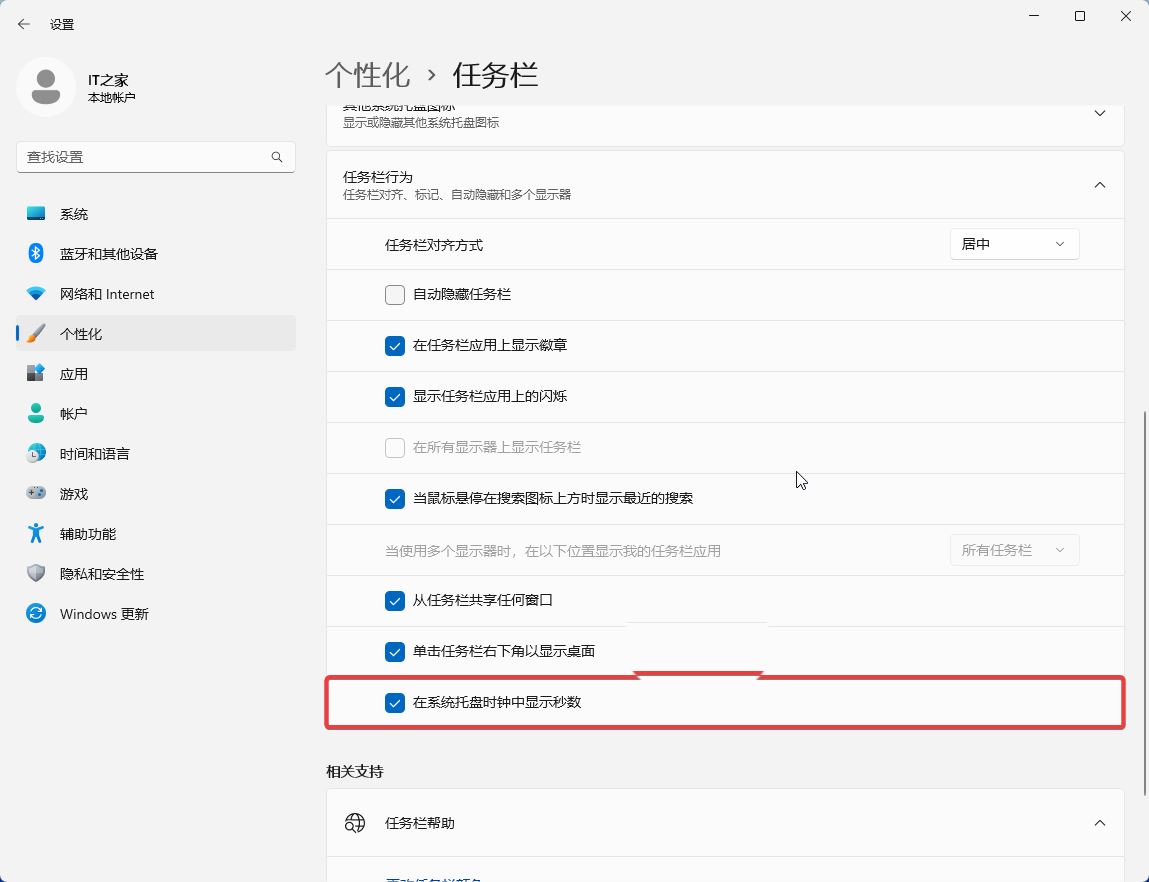1149x882 pixels.
Task: Open the 任务栏对齐方式 dropdown showing 居中
Action: pyautogui.click(x=1013, y=243)
